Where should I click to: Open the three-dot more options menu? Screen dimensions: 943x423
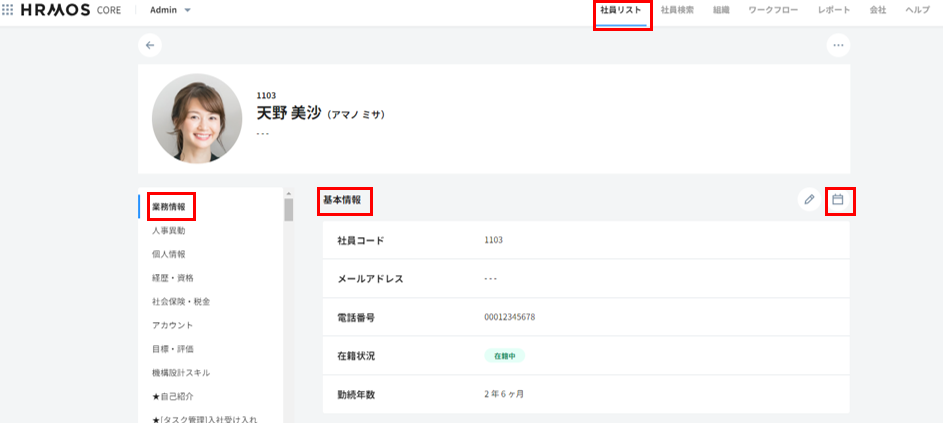(838, 45)
